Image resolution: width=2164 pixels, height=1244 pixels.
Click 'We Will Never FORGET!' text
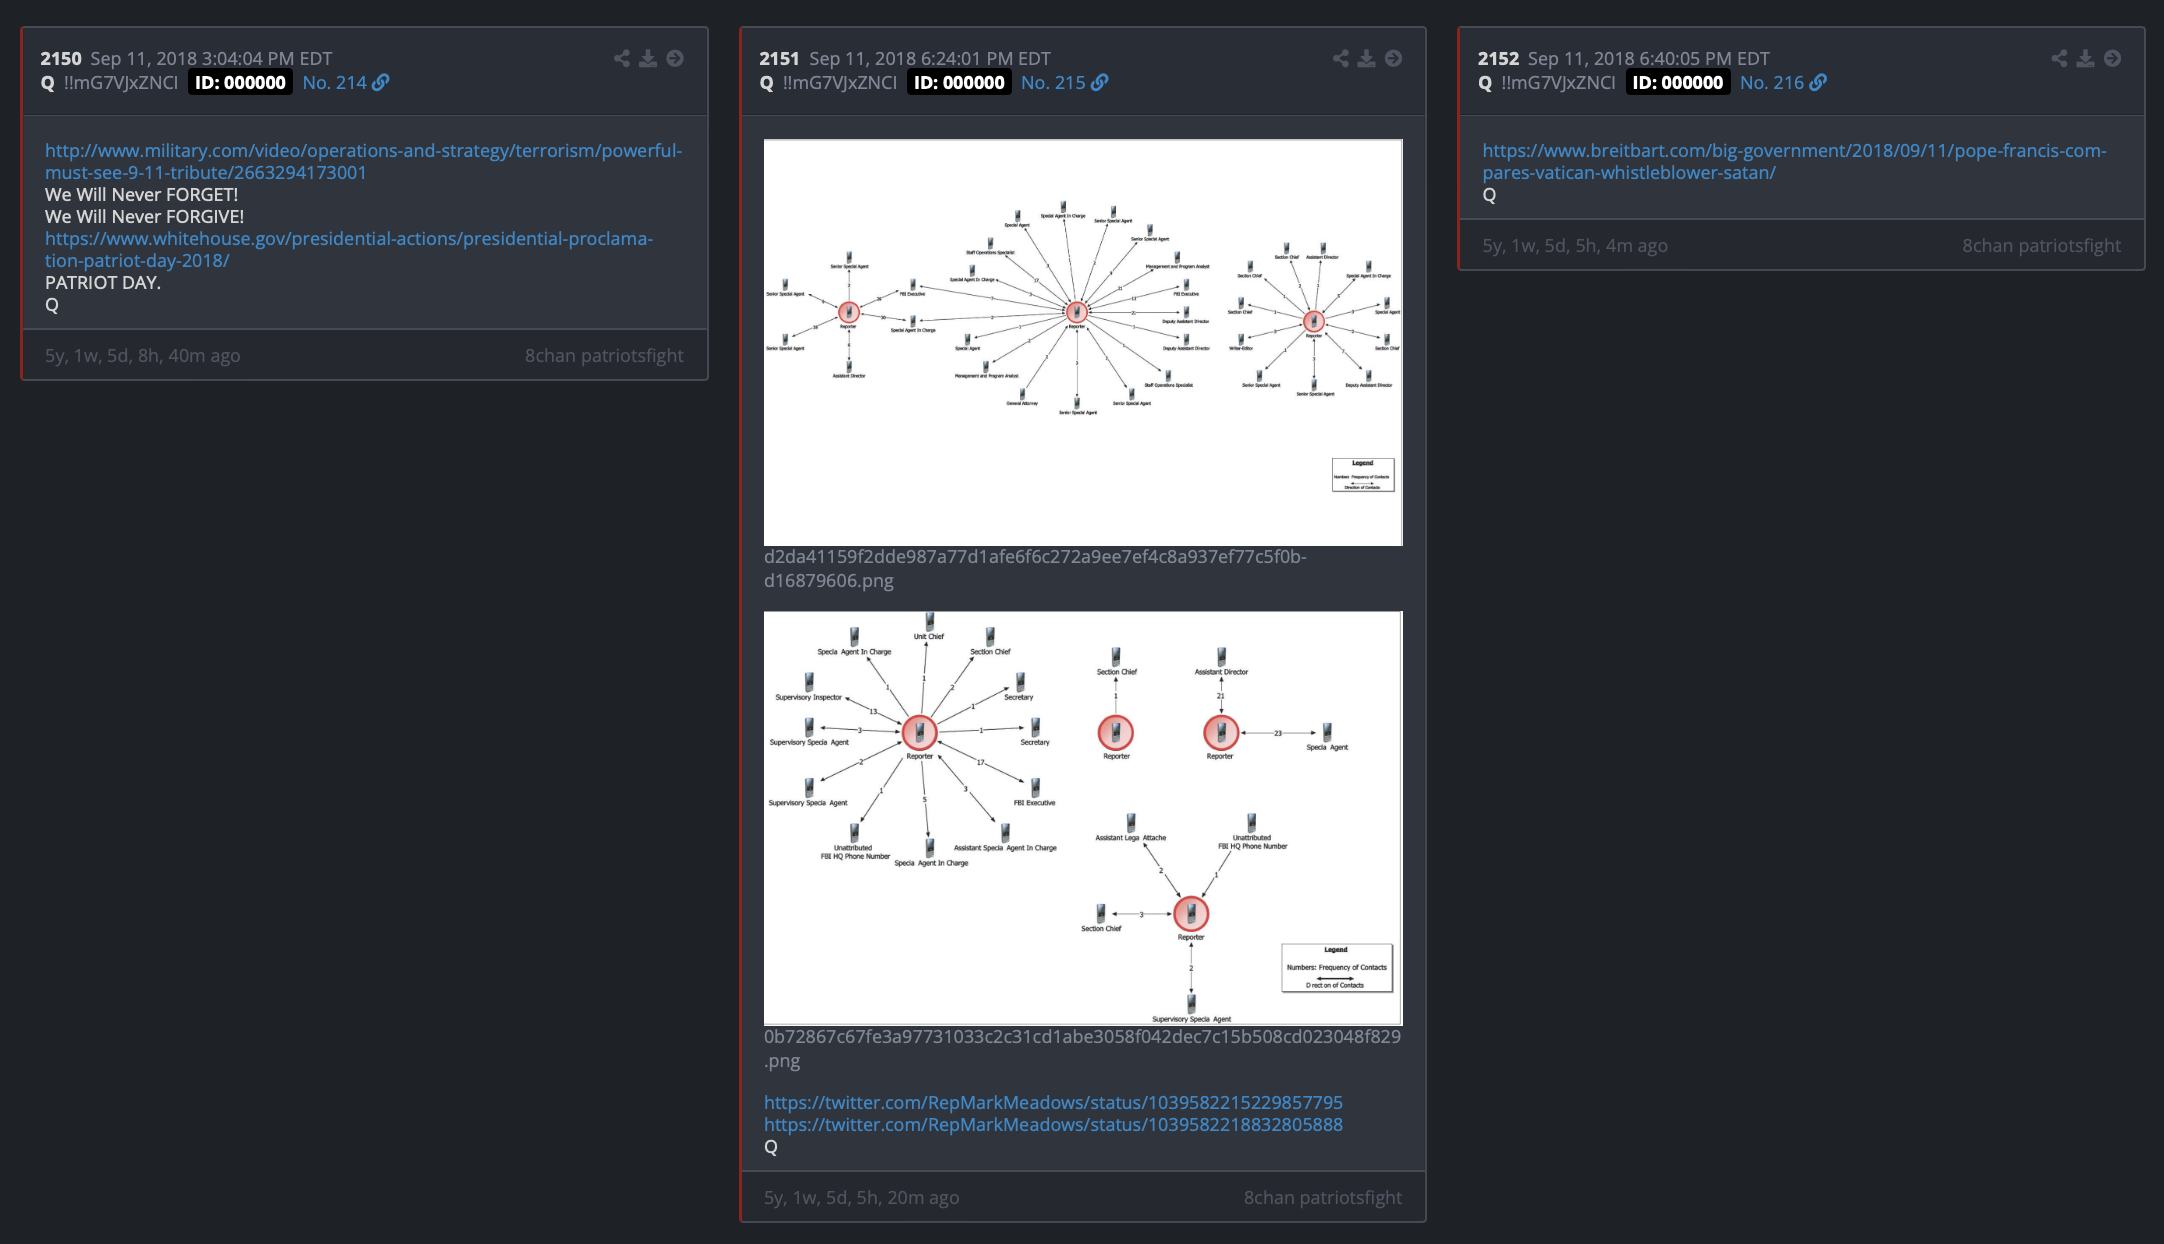(x=142, y=194)
